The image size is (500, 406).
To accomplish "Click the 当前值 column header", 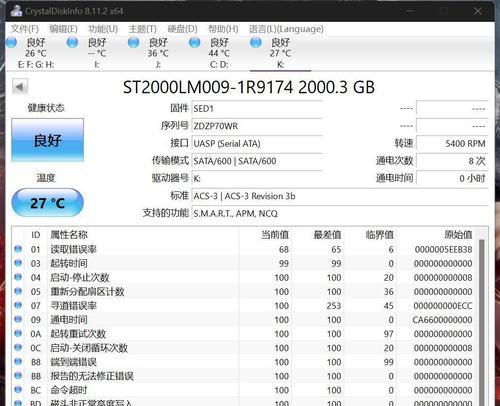I will [x=275, y=235].
